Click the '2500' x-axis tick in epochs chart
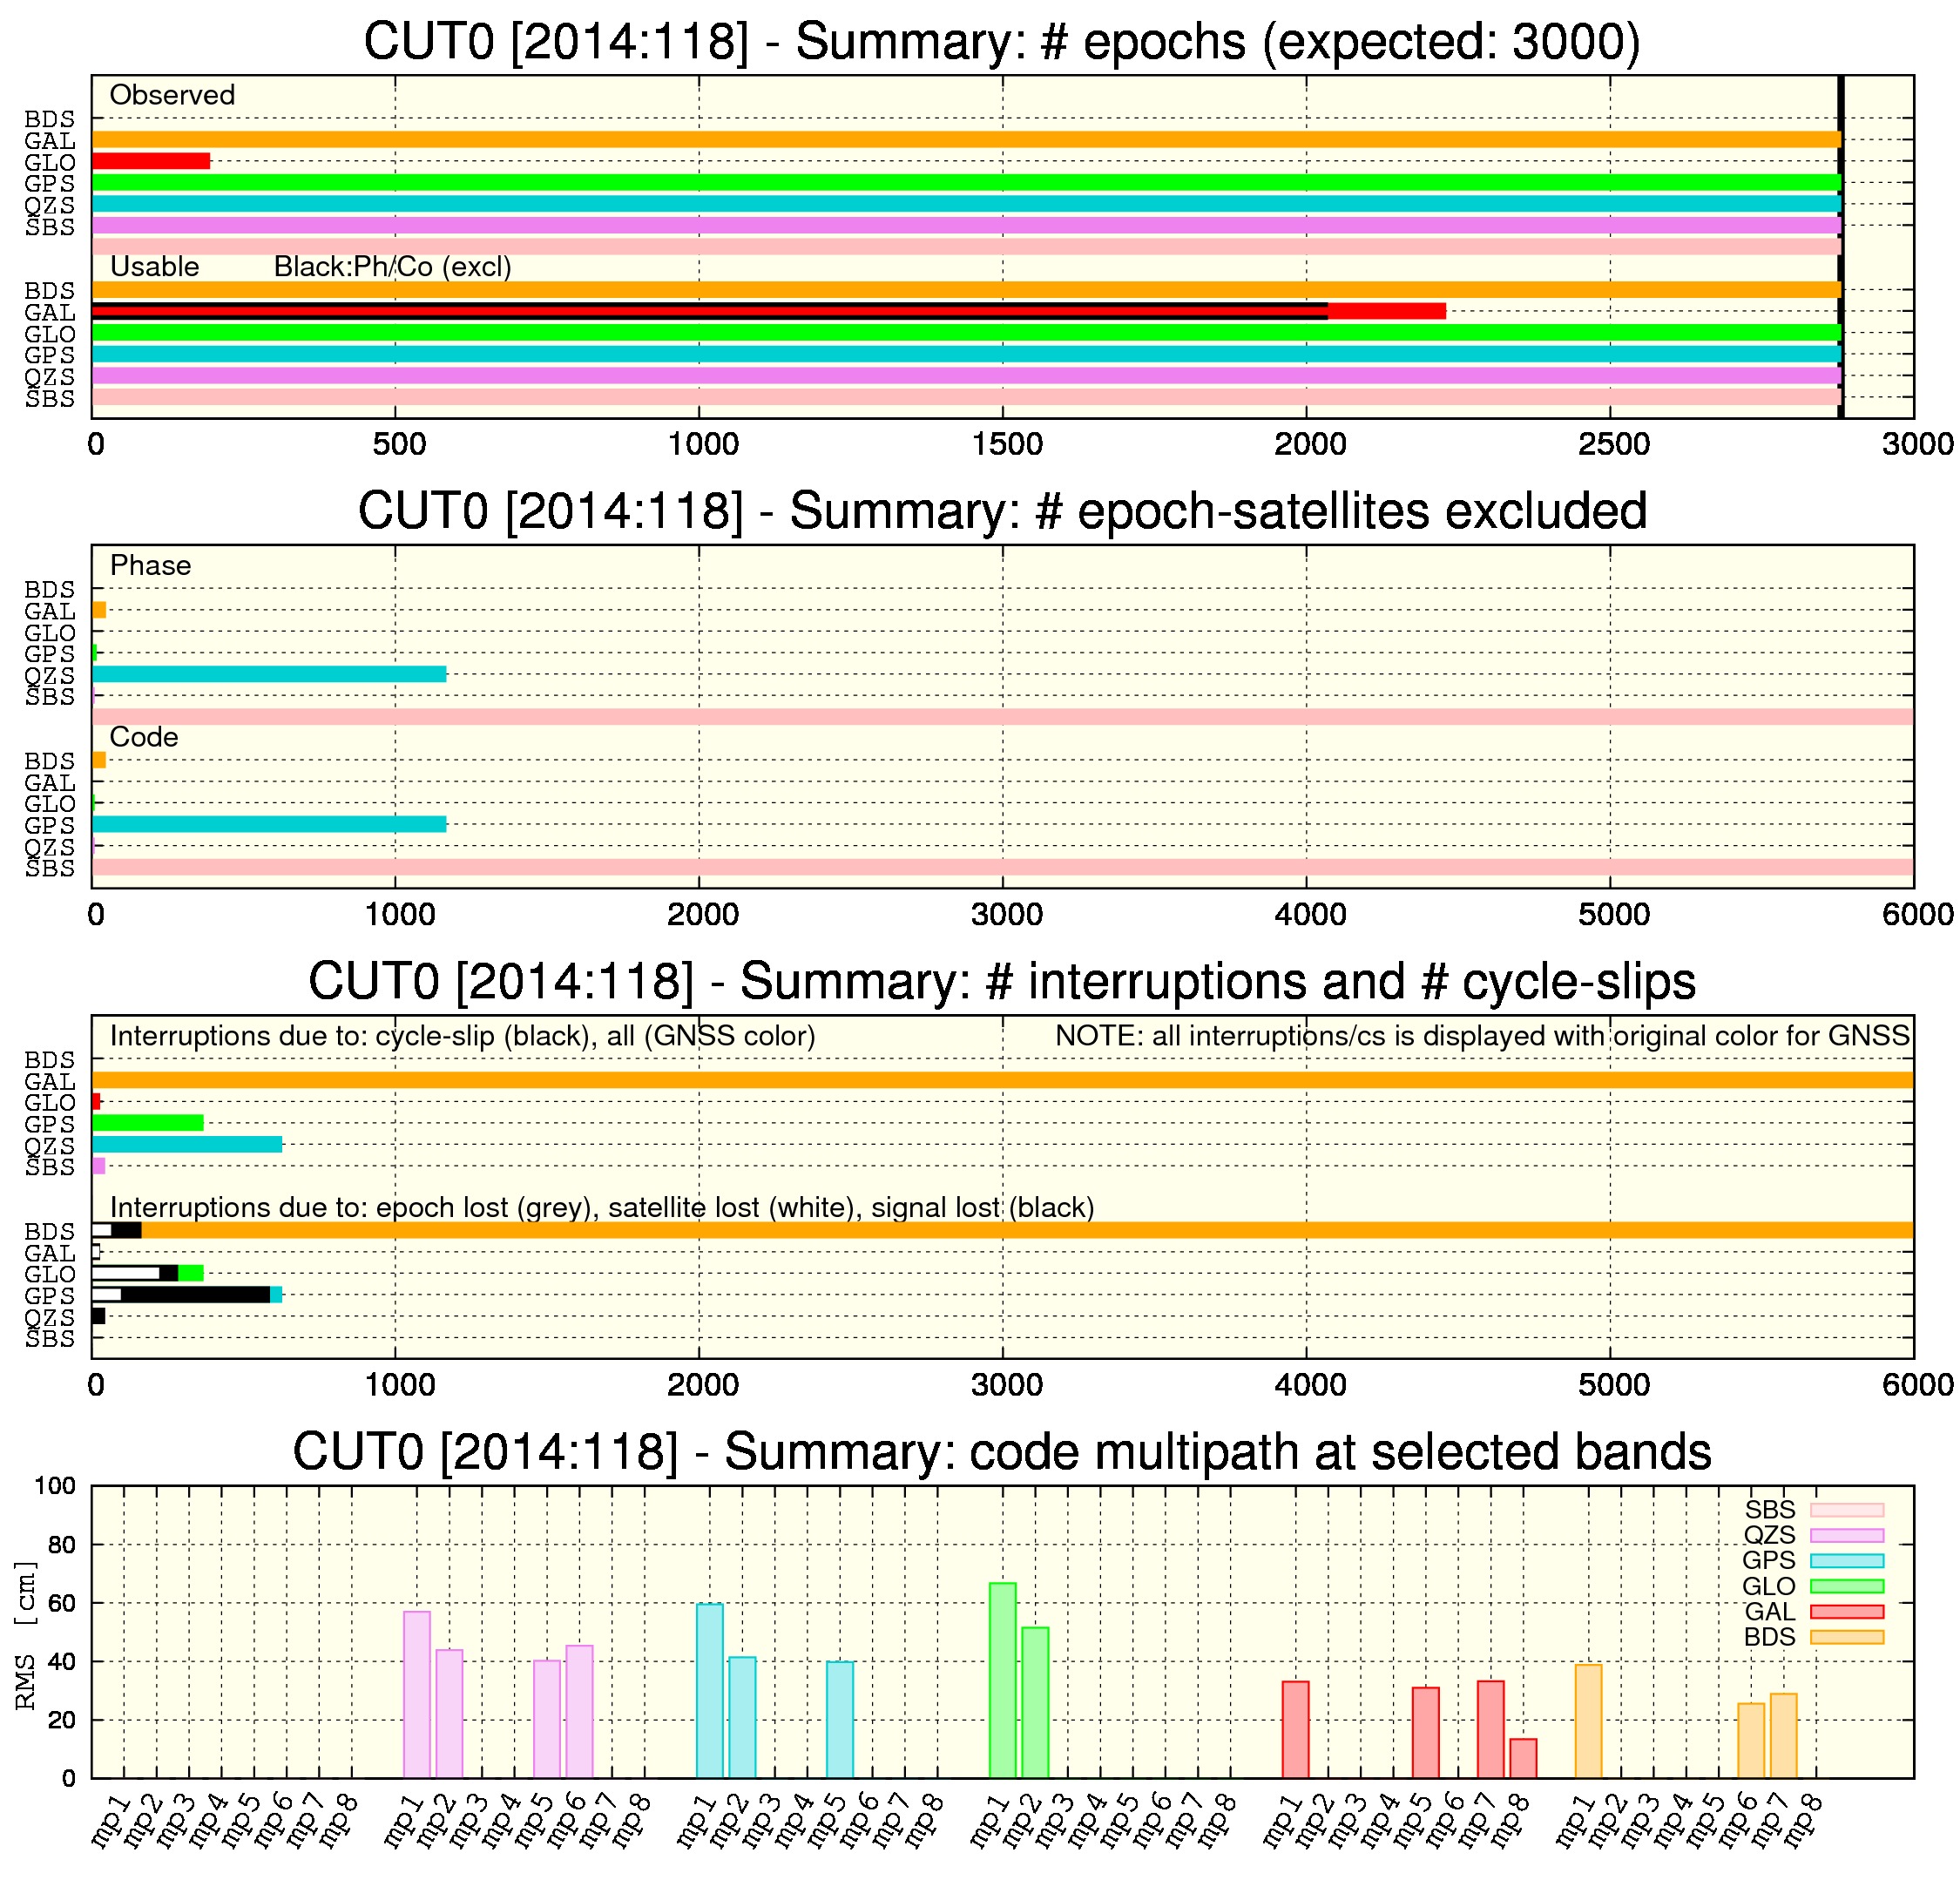The width and height of the screenshot is (1960, 1880). click(1614, 444)
